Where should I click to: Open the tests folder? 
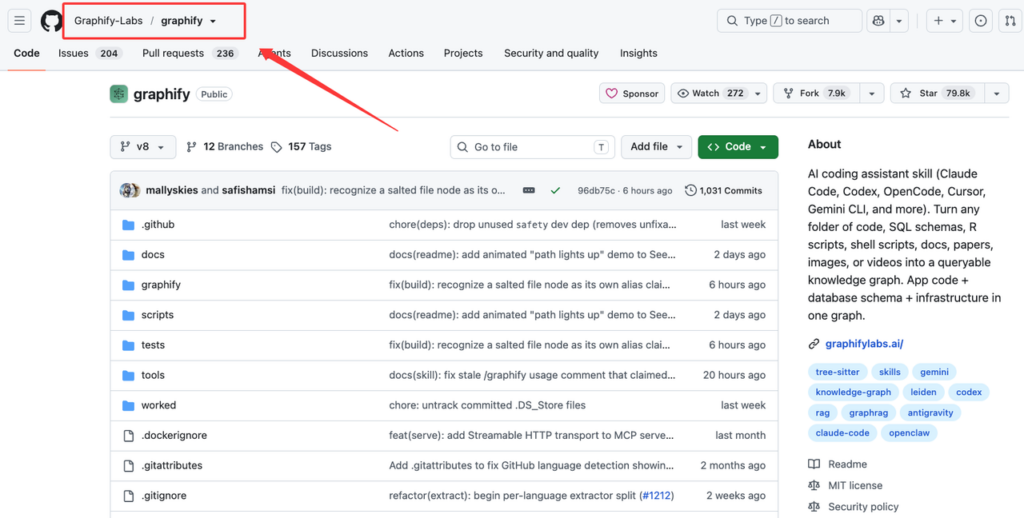(153, 345)
